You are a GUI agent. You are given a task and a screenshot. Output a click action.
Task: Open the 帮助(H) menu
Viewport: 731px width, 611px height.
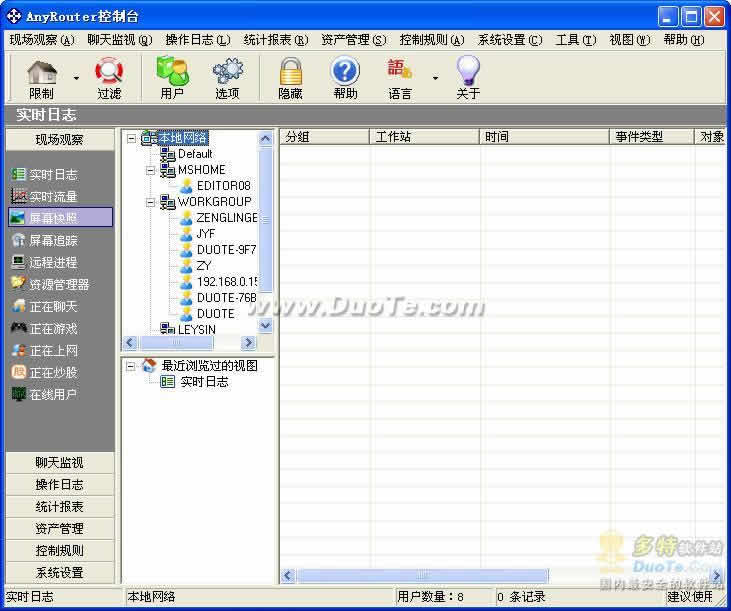(x=684, y=40)
